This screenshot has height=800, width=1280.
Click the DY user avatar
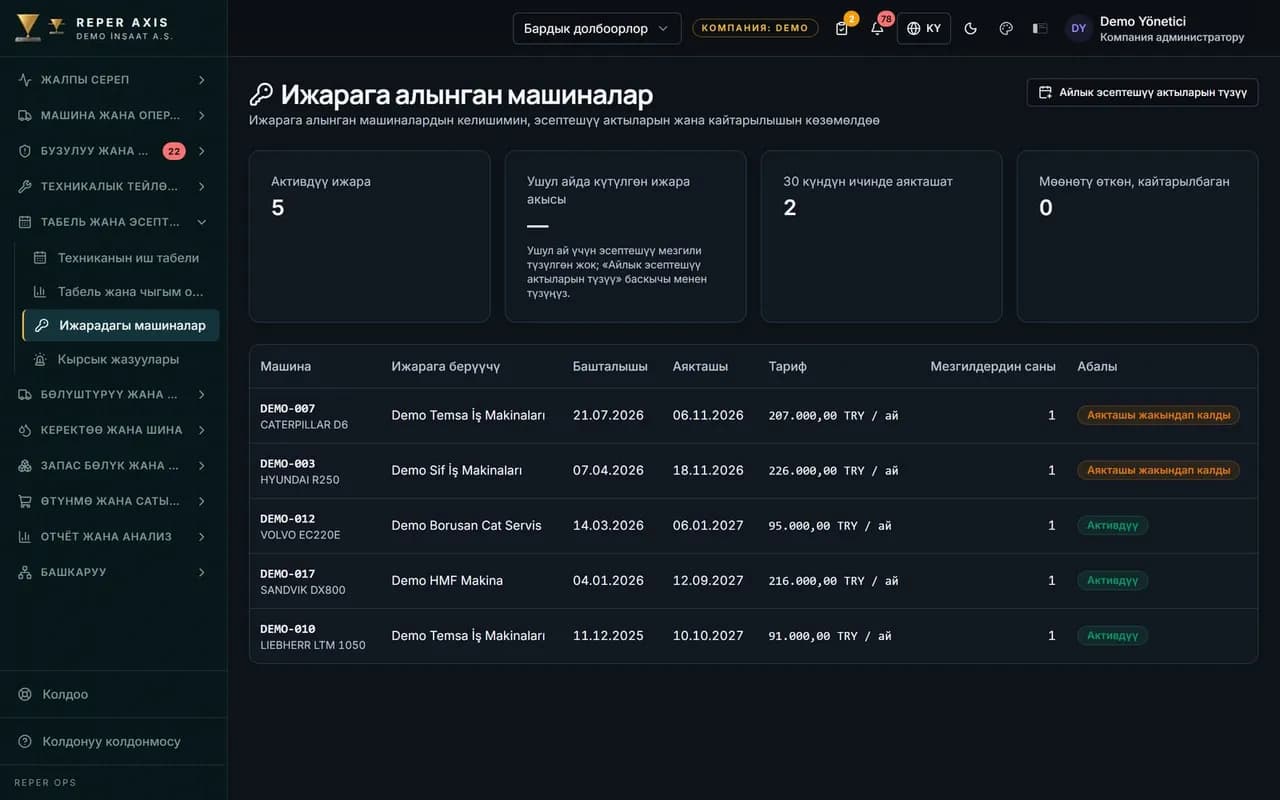(1078, 28)
